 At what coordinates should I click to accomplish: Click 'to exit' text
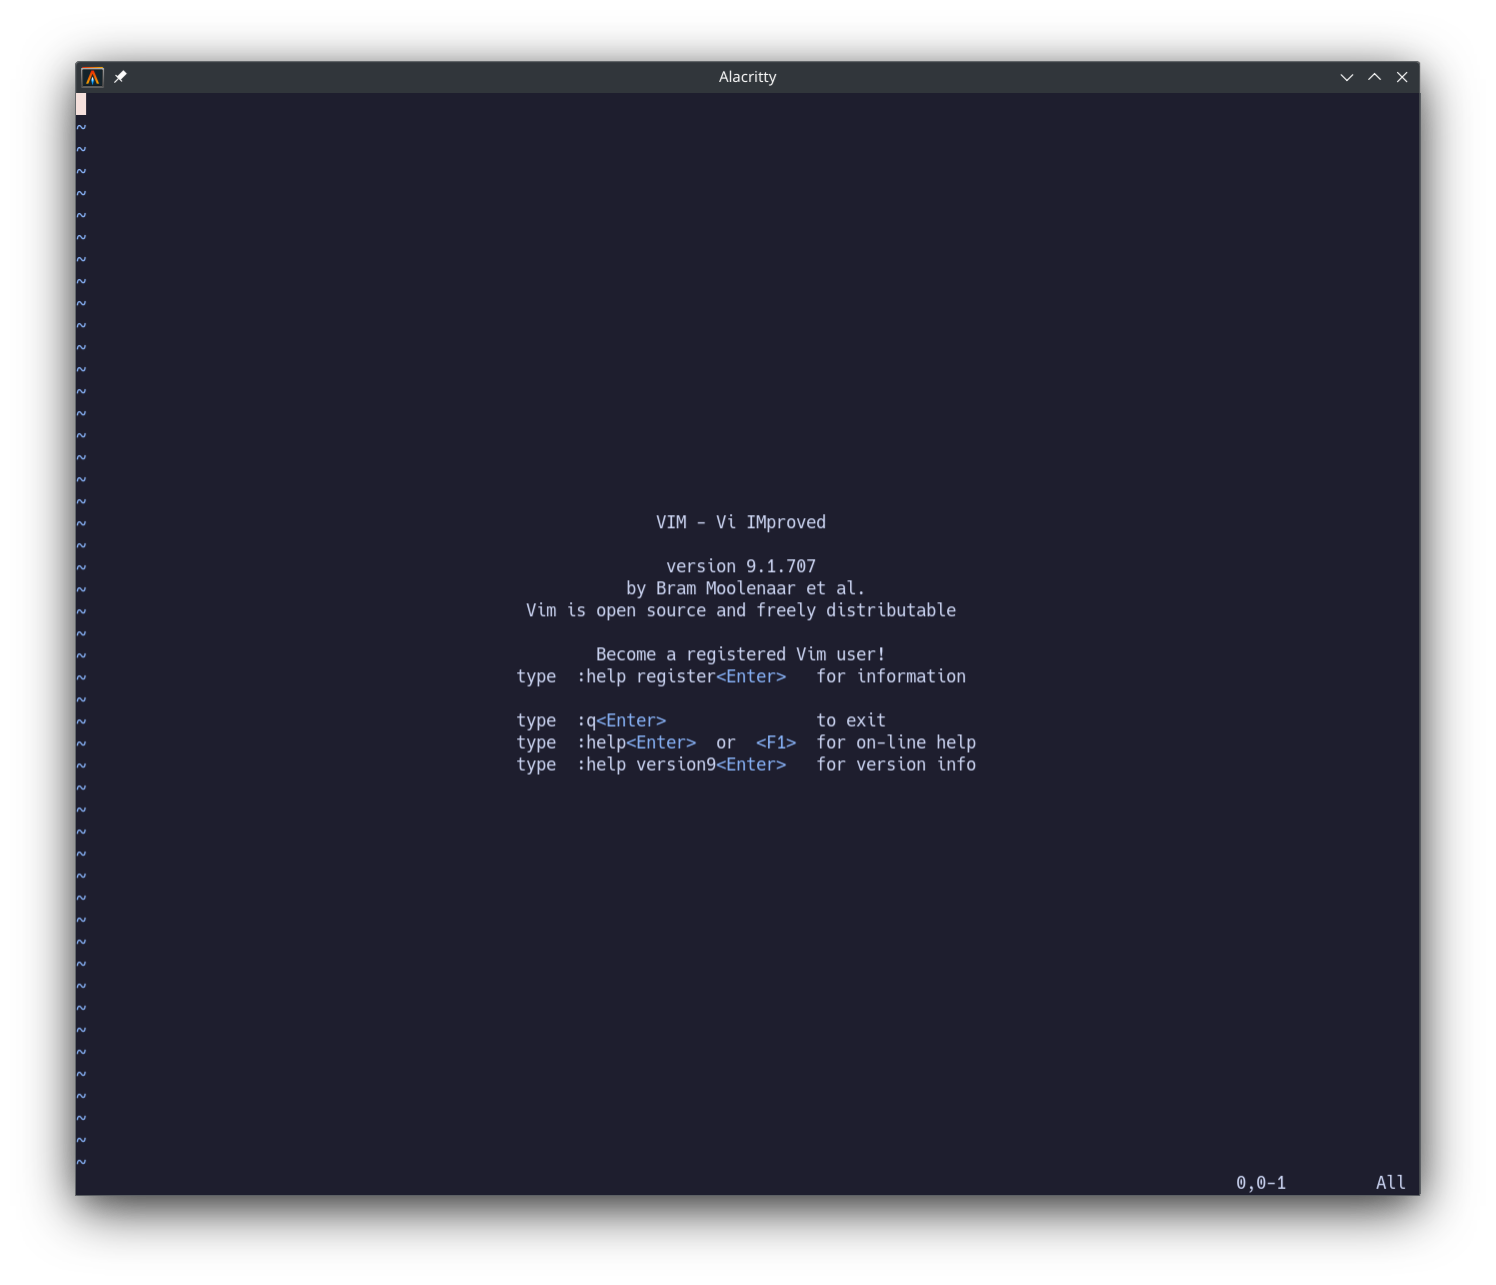[851, 720]
